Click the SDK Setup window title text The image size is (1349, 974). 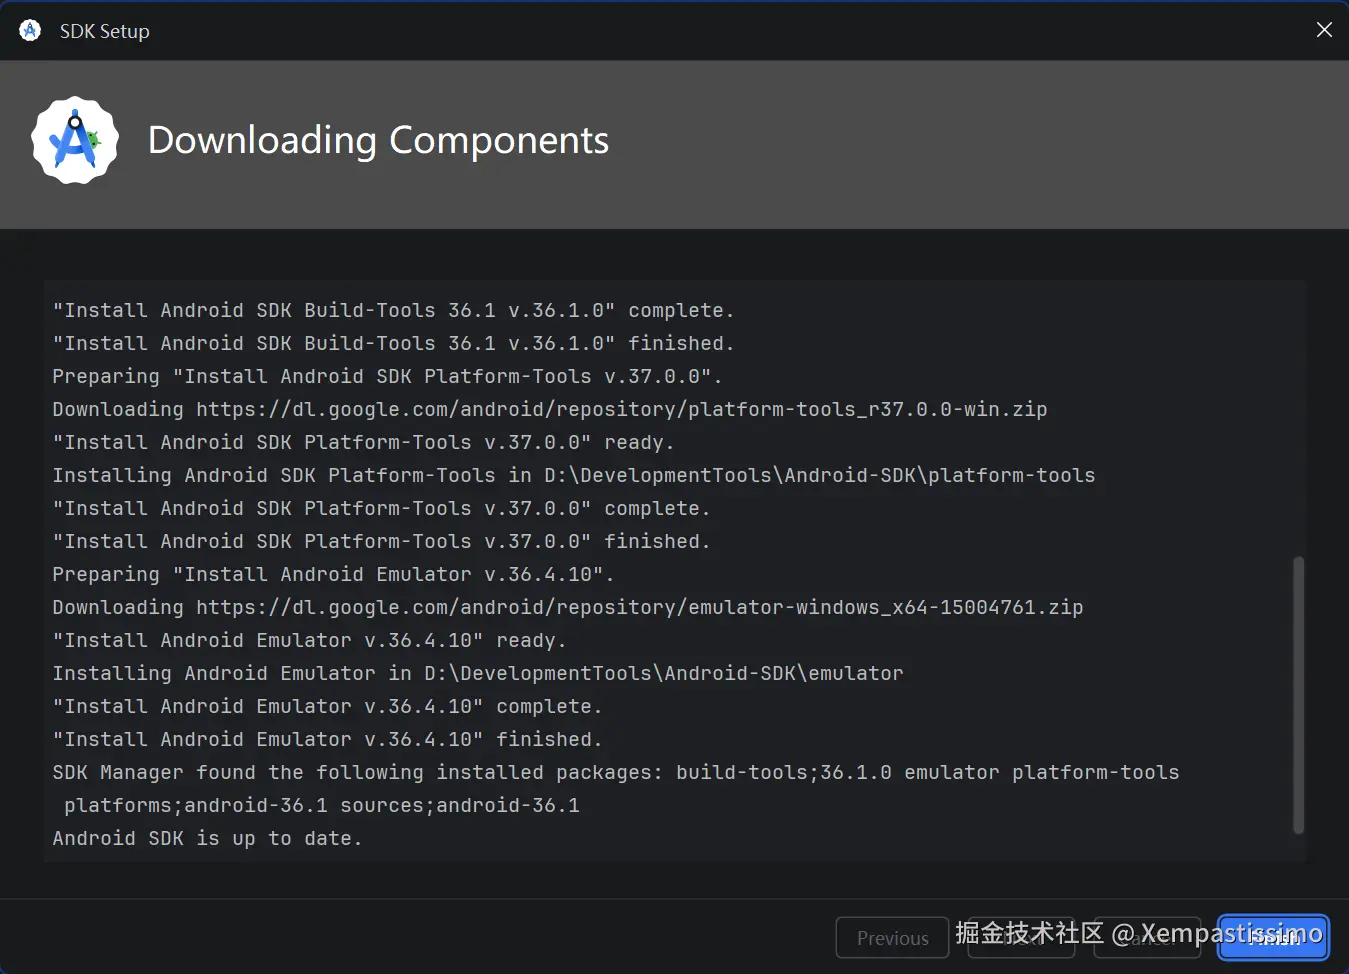coord(104,31)
